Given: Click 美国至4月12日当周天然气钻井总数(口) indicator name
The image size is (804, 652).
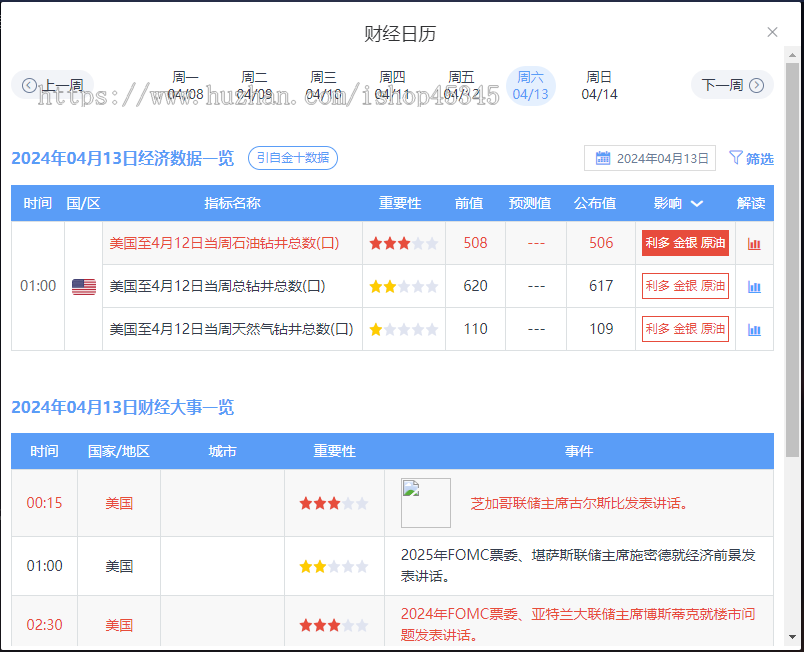Looking at the screenshot, I should click(x=232, y=329).
